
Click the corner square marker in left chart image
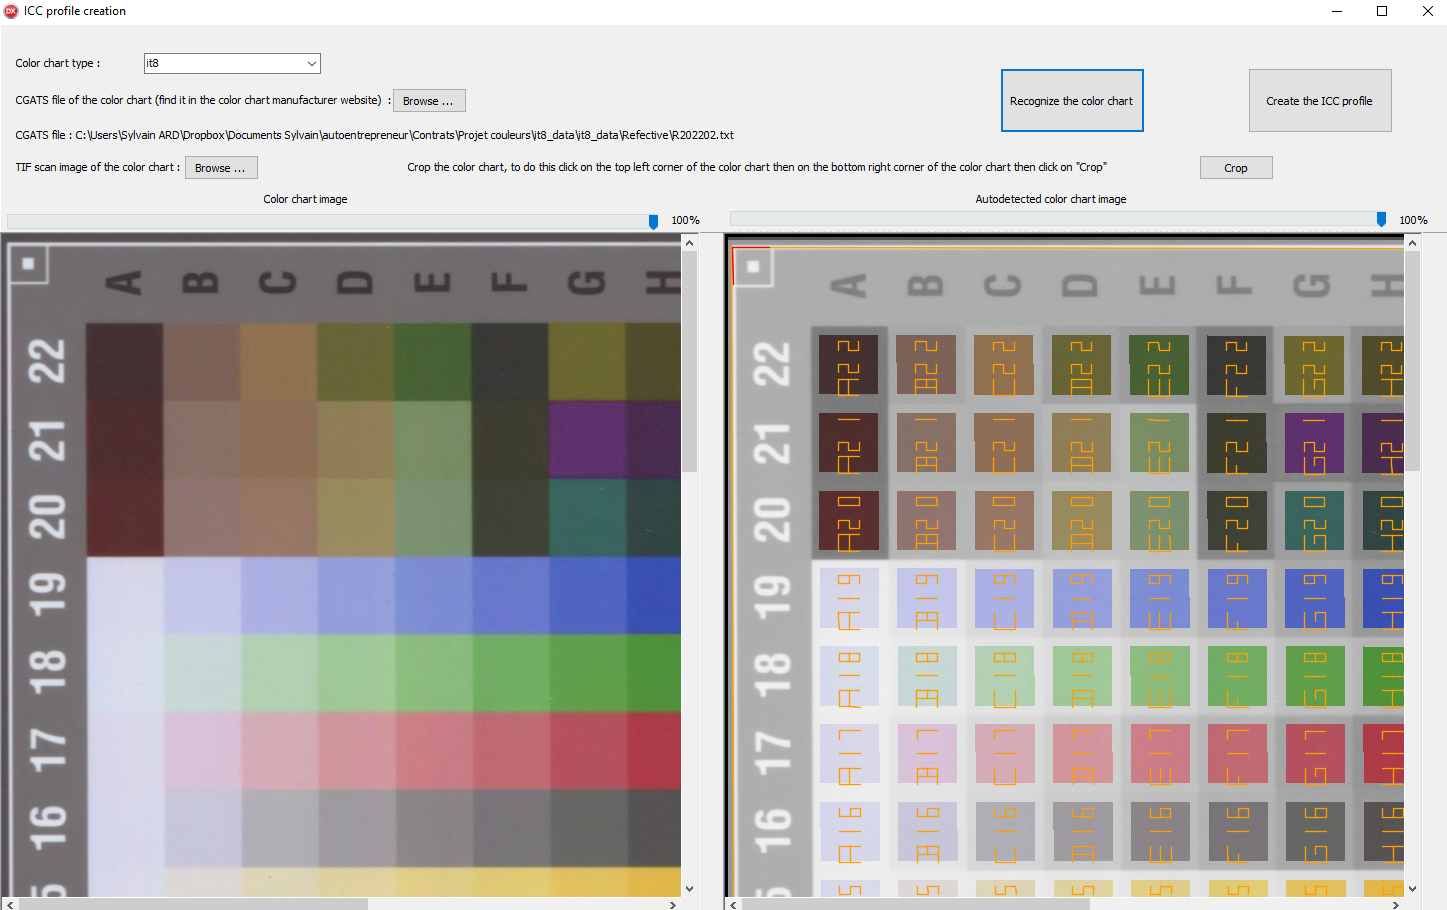point(28,264)
